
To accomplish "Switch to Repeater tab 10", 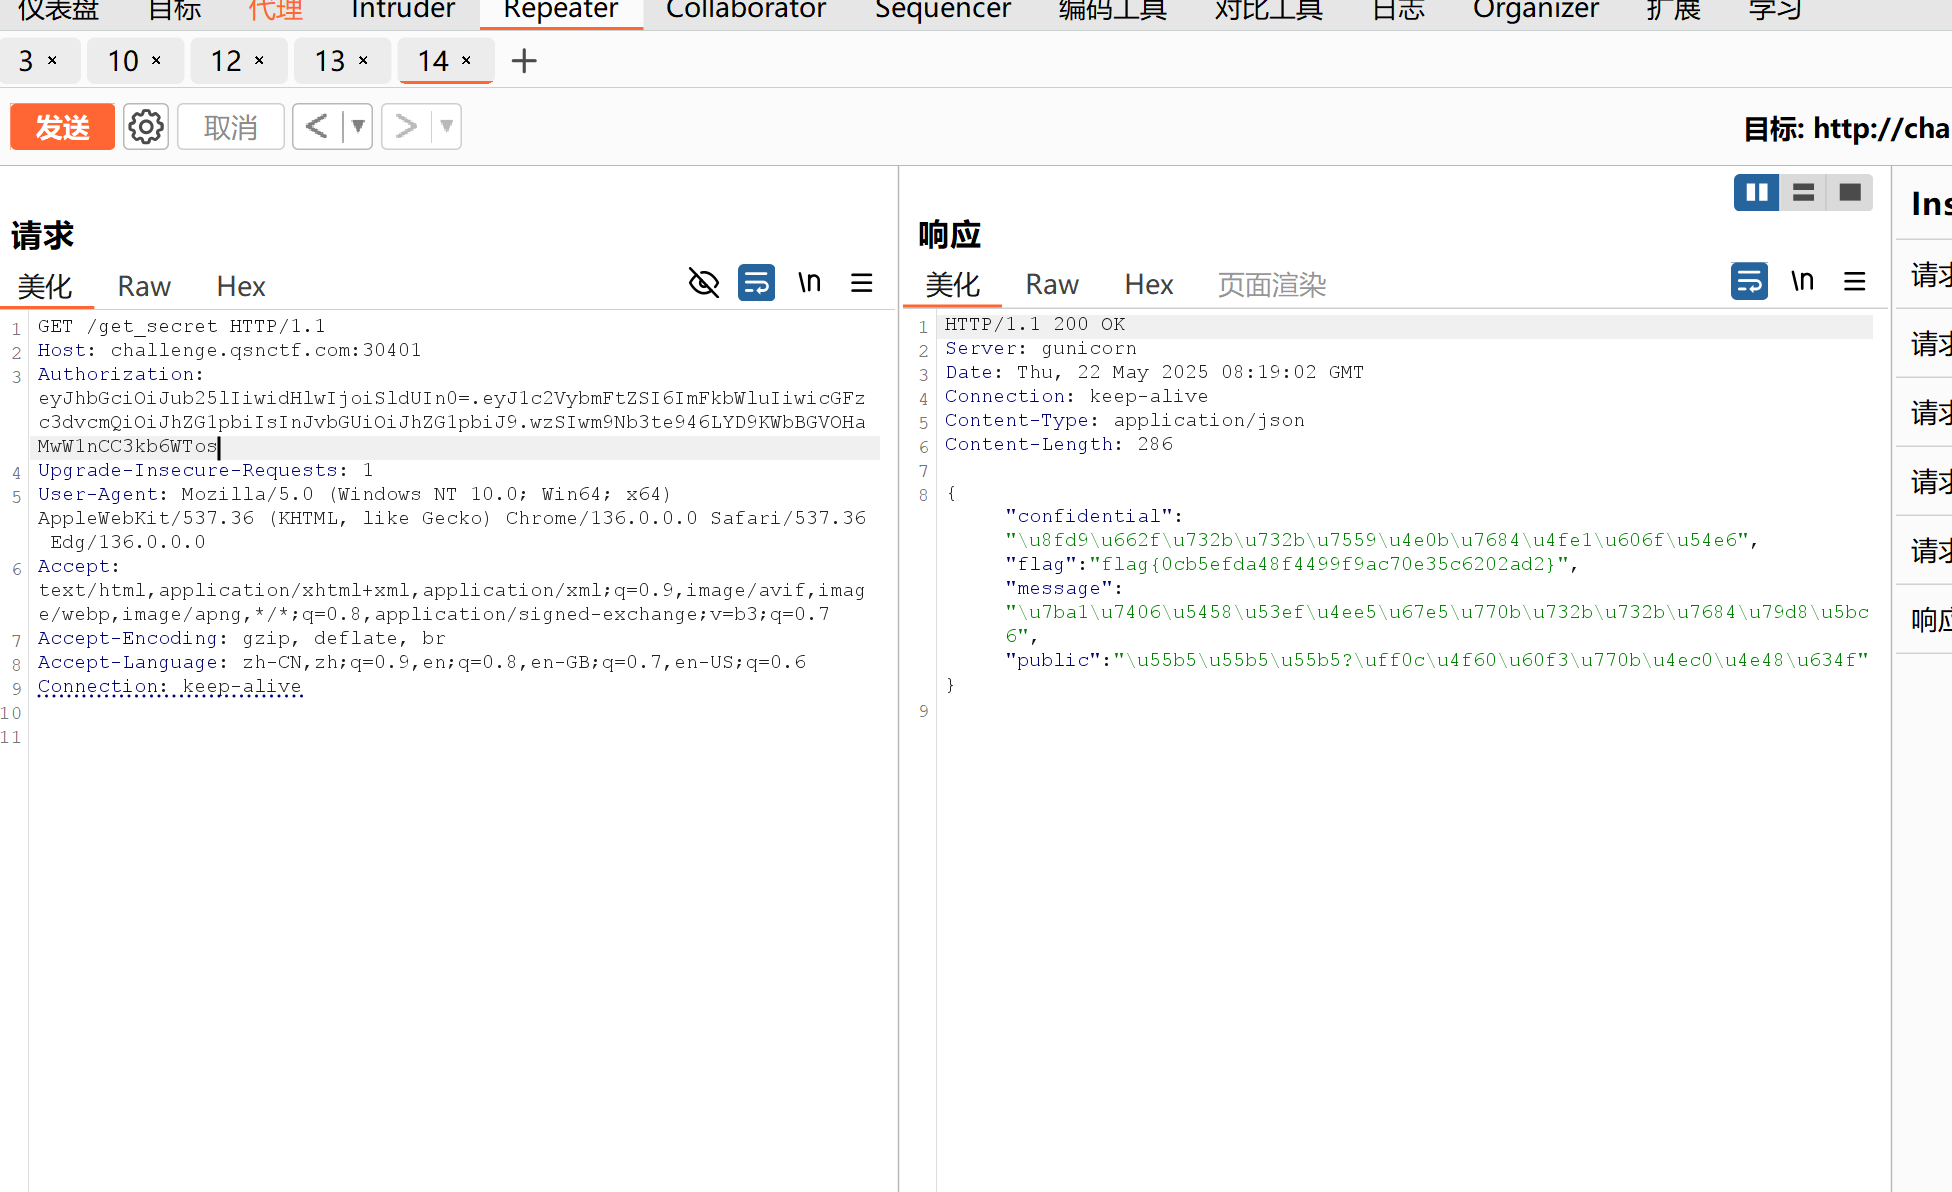I will point(123,61).
